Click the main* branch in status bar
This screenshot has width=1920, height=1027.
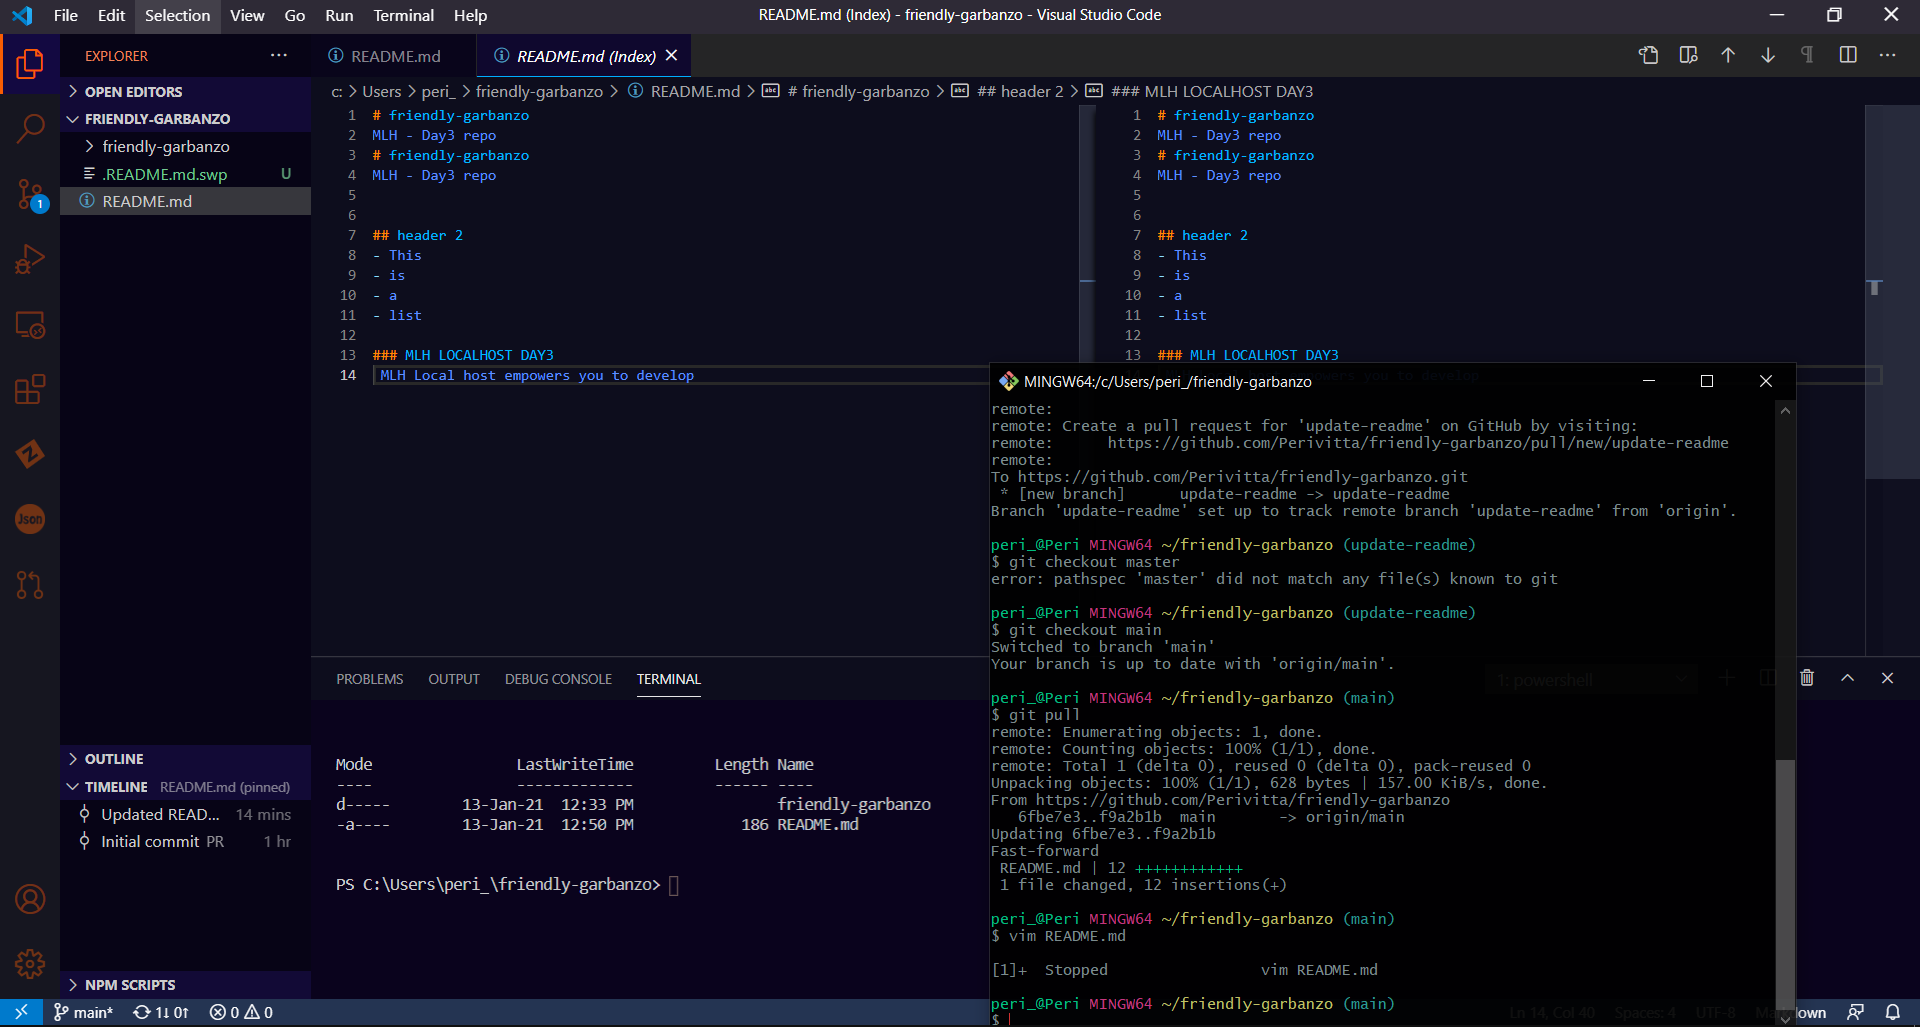point(83,1012)
